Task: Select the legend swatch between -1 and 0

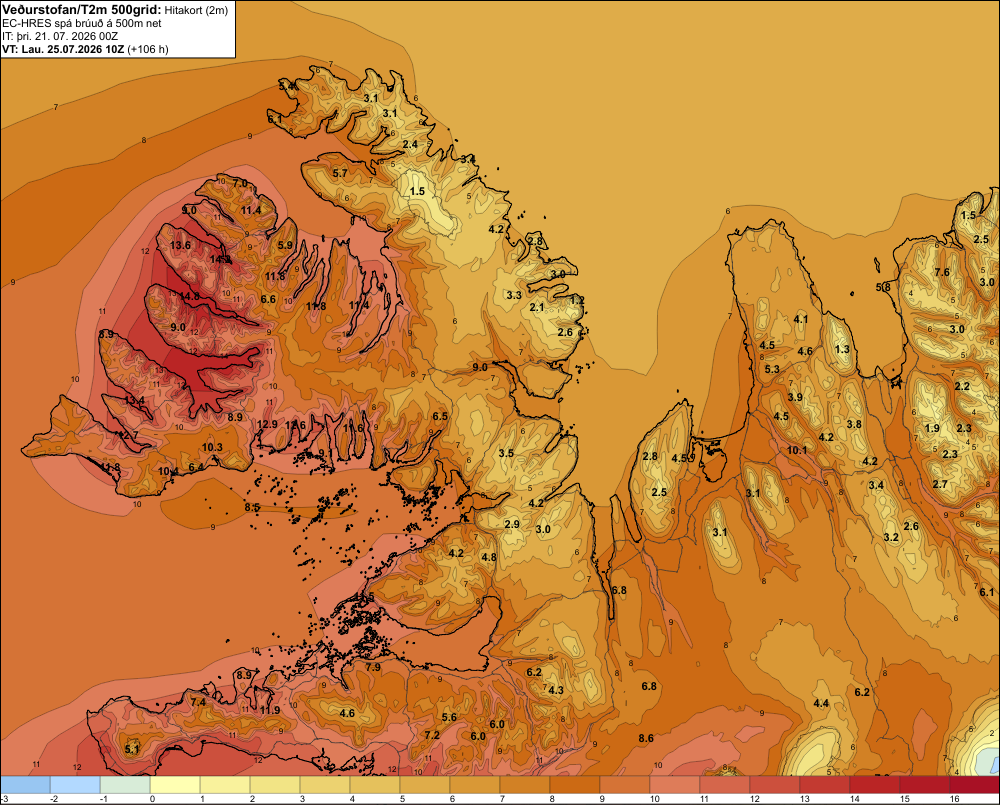Action: pos(126,785)
